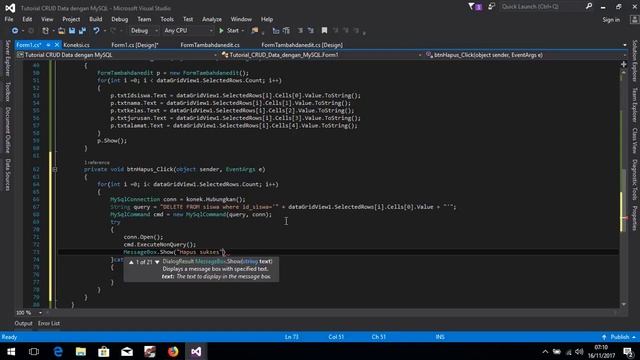The width and height of the screenshot is (640, 360).
Task: Click the Undo arrow icon
Action: (x=96, y=31)
